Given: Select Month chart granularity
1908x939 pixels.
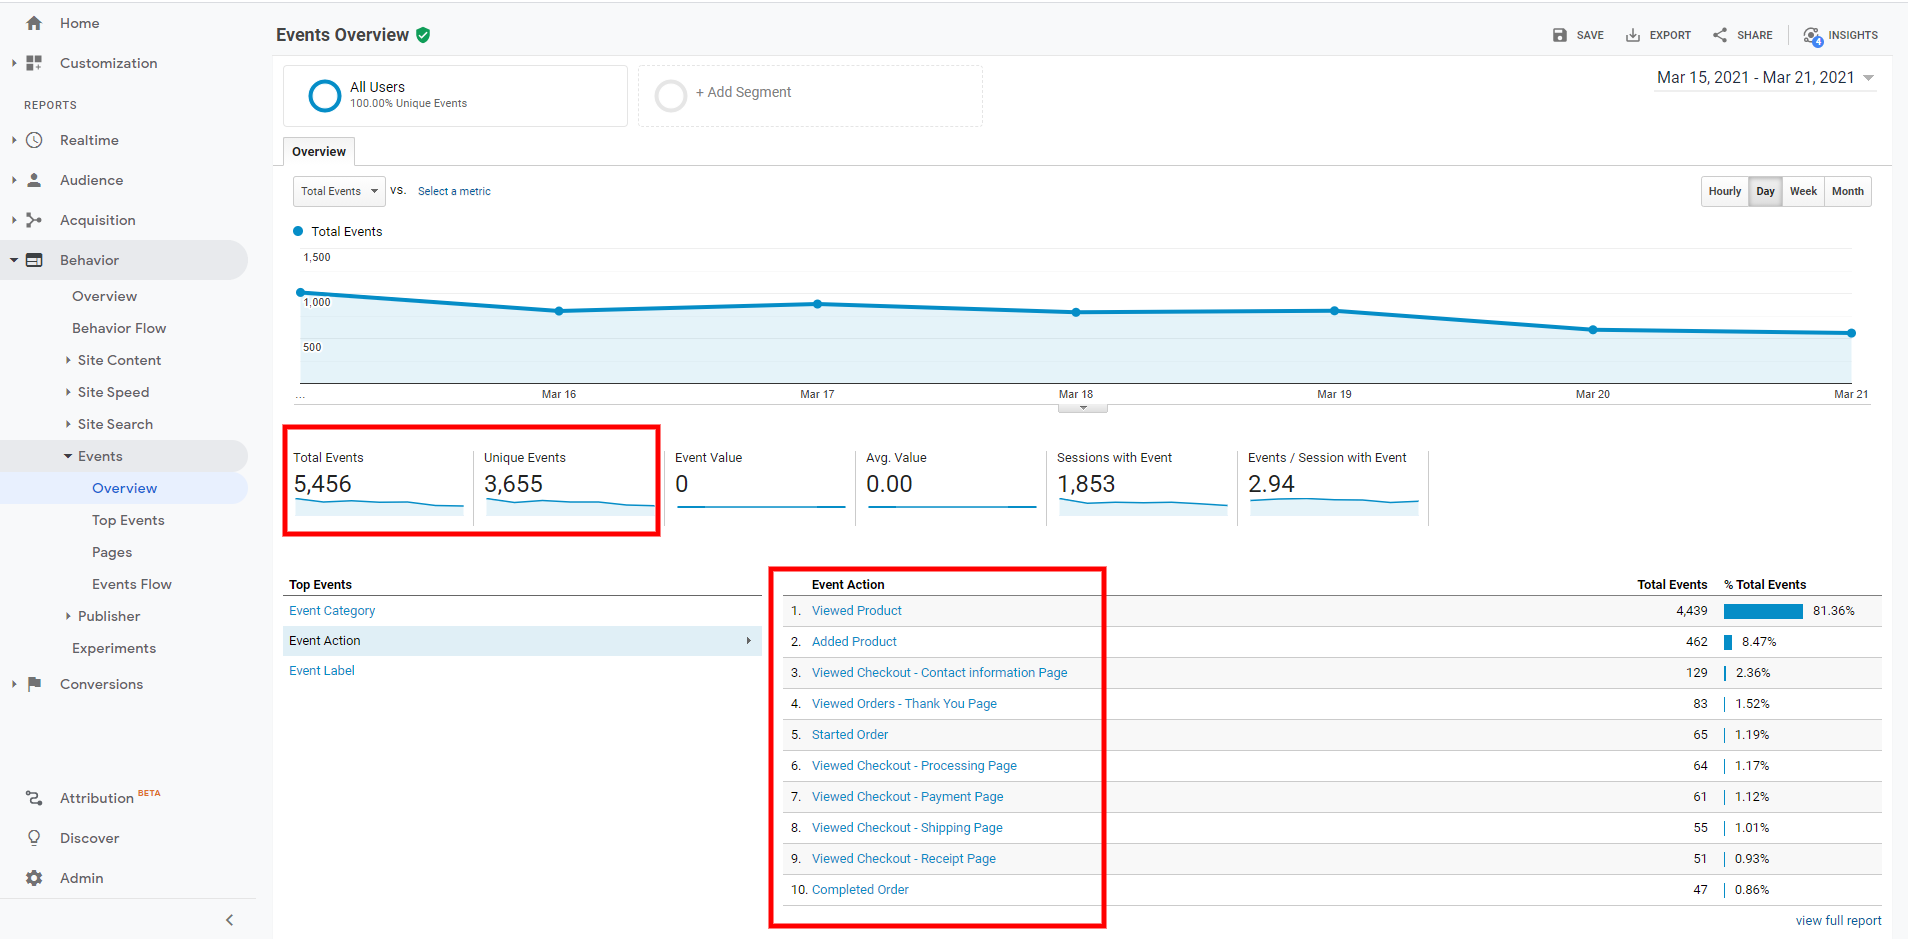Looking at the screenshot, I should (x=1848, y=191).
